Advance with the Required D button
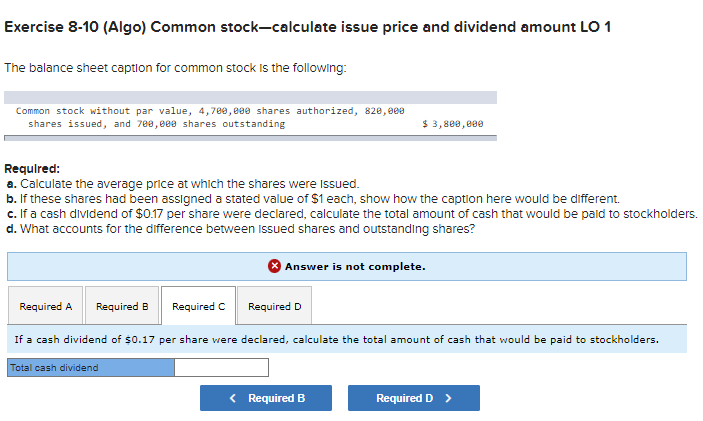The height and width of the screenshot is (421, 703). point(414,398)
